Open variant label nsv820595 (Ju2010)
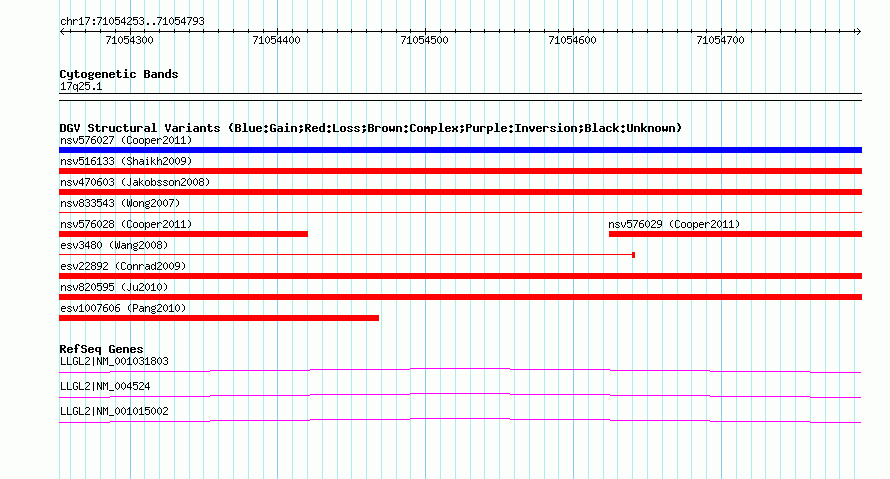Viewport: 890px width, 479px height. [x=114, y=287]
